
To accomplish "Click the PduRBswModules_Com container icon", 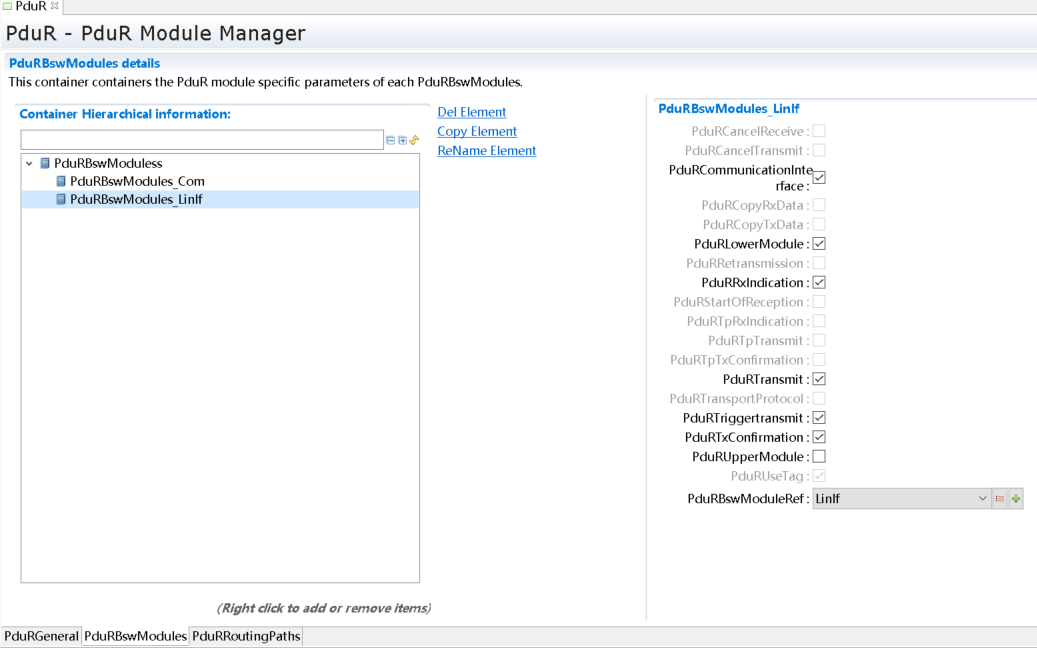I will pos(61,181).
